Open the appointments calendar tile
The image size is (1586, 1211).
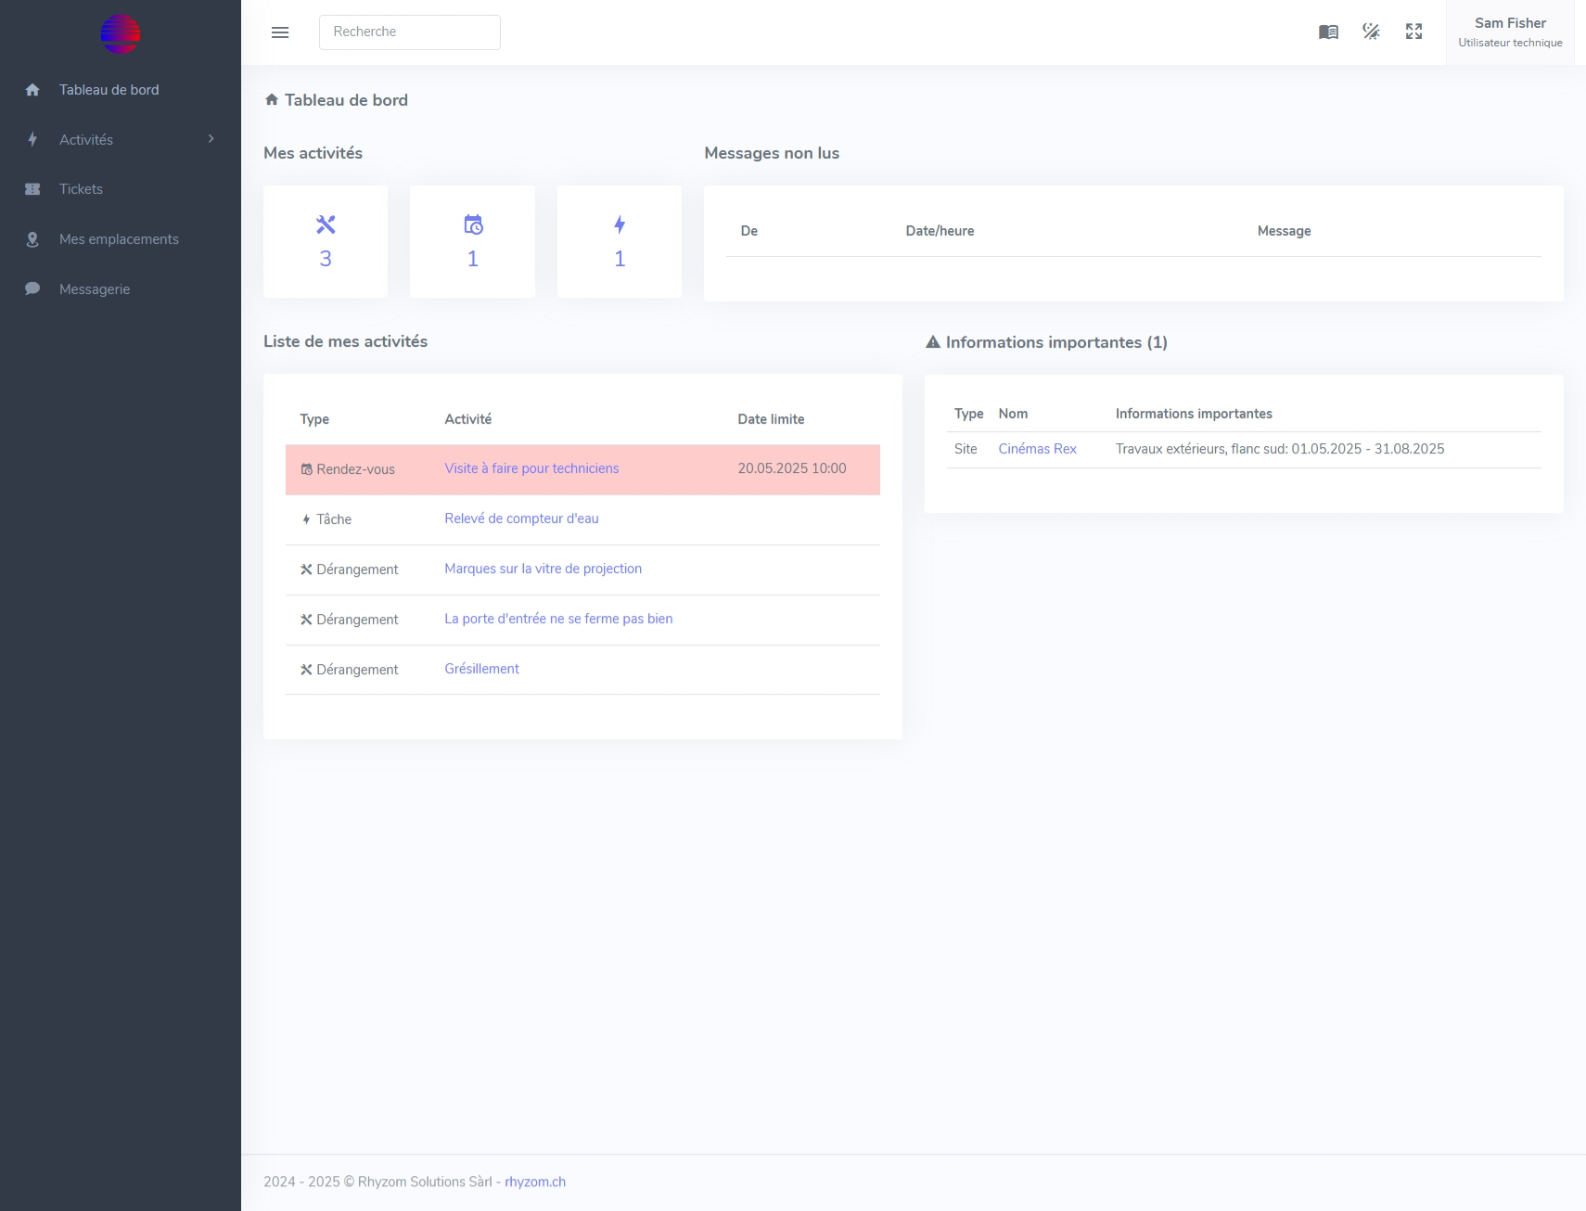[x=472, y=241]
